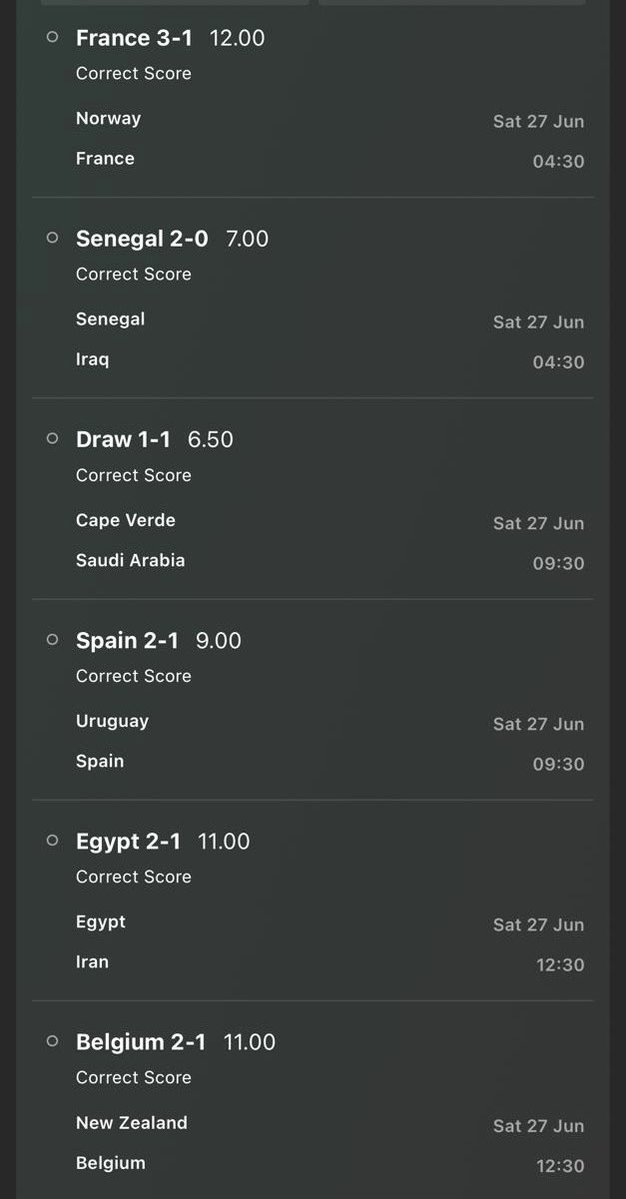
Task: Select the circle marker beside France 3-1
Action: tap(52, 37)
